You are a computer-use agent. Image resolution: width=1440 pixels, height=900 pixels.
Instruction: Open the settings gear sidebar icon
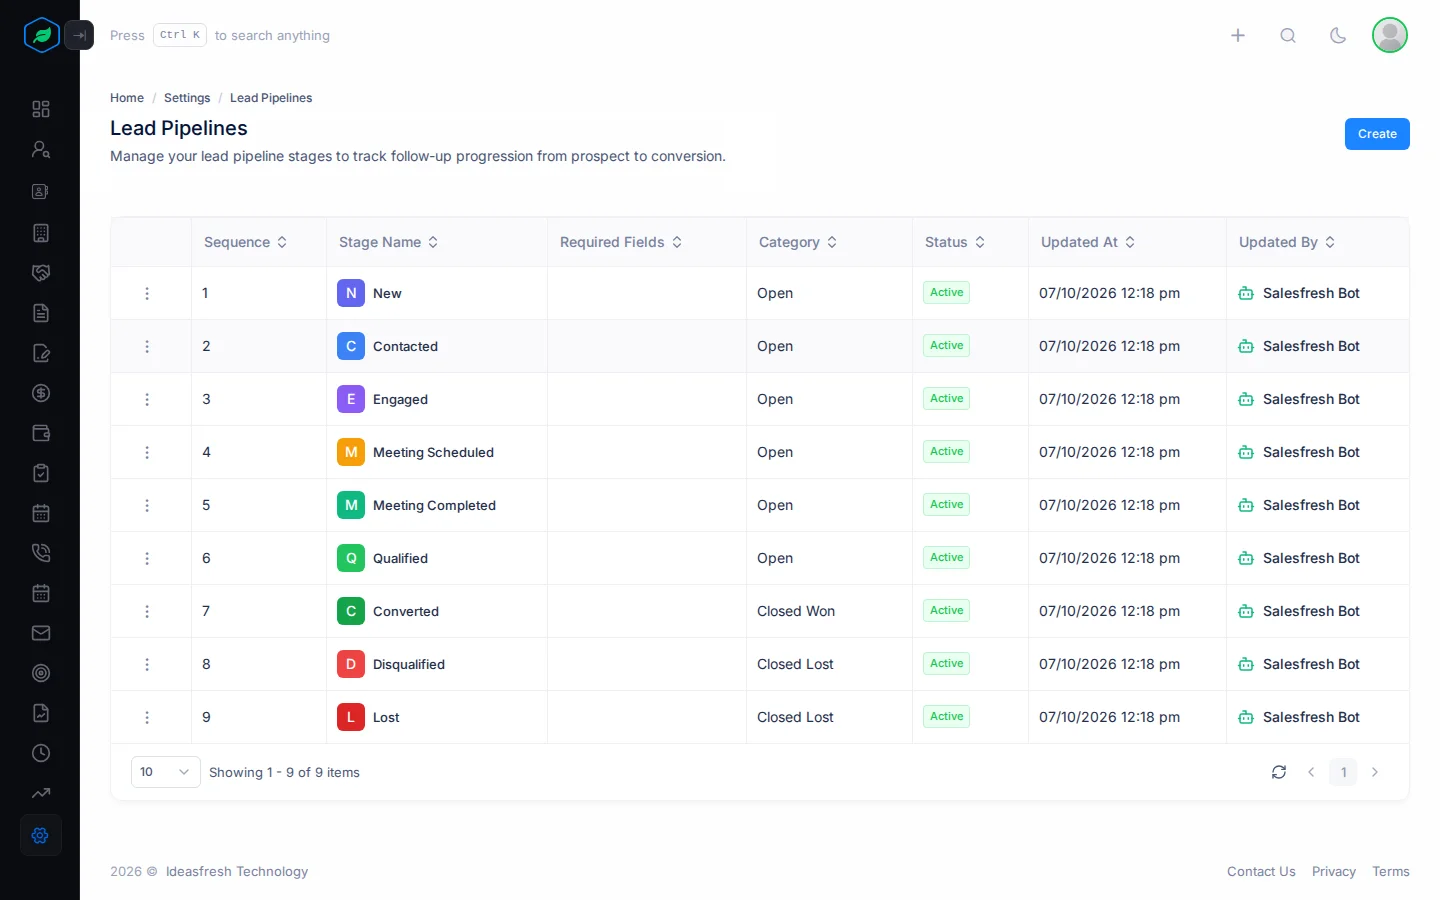[x=41, y=835]
